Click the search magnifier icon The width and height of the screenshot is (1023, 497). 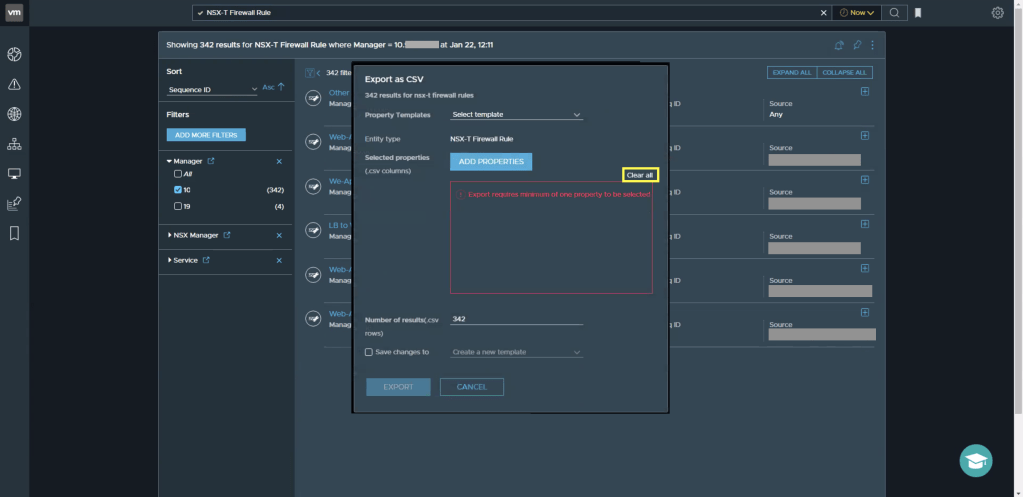click(894, 13)
